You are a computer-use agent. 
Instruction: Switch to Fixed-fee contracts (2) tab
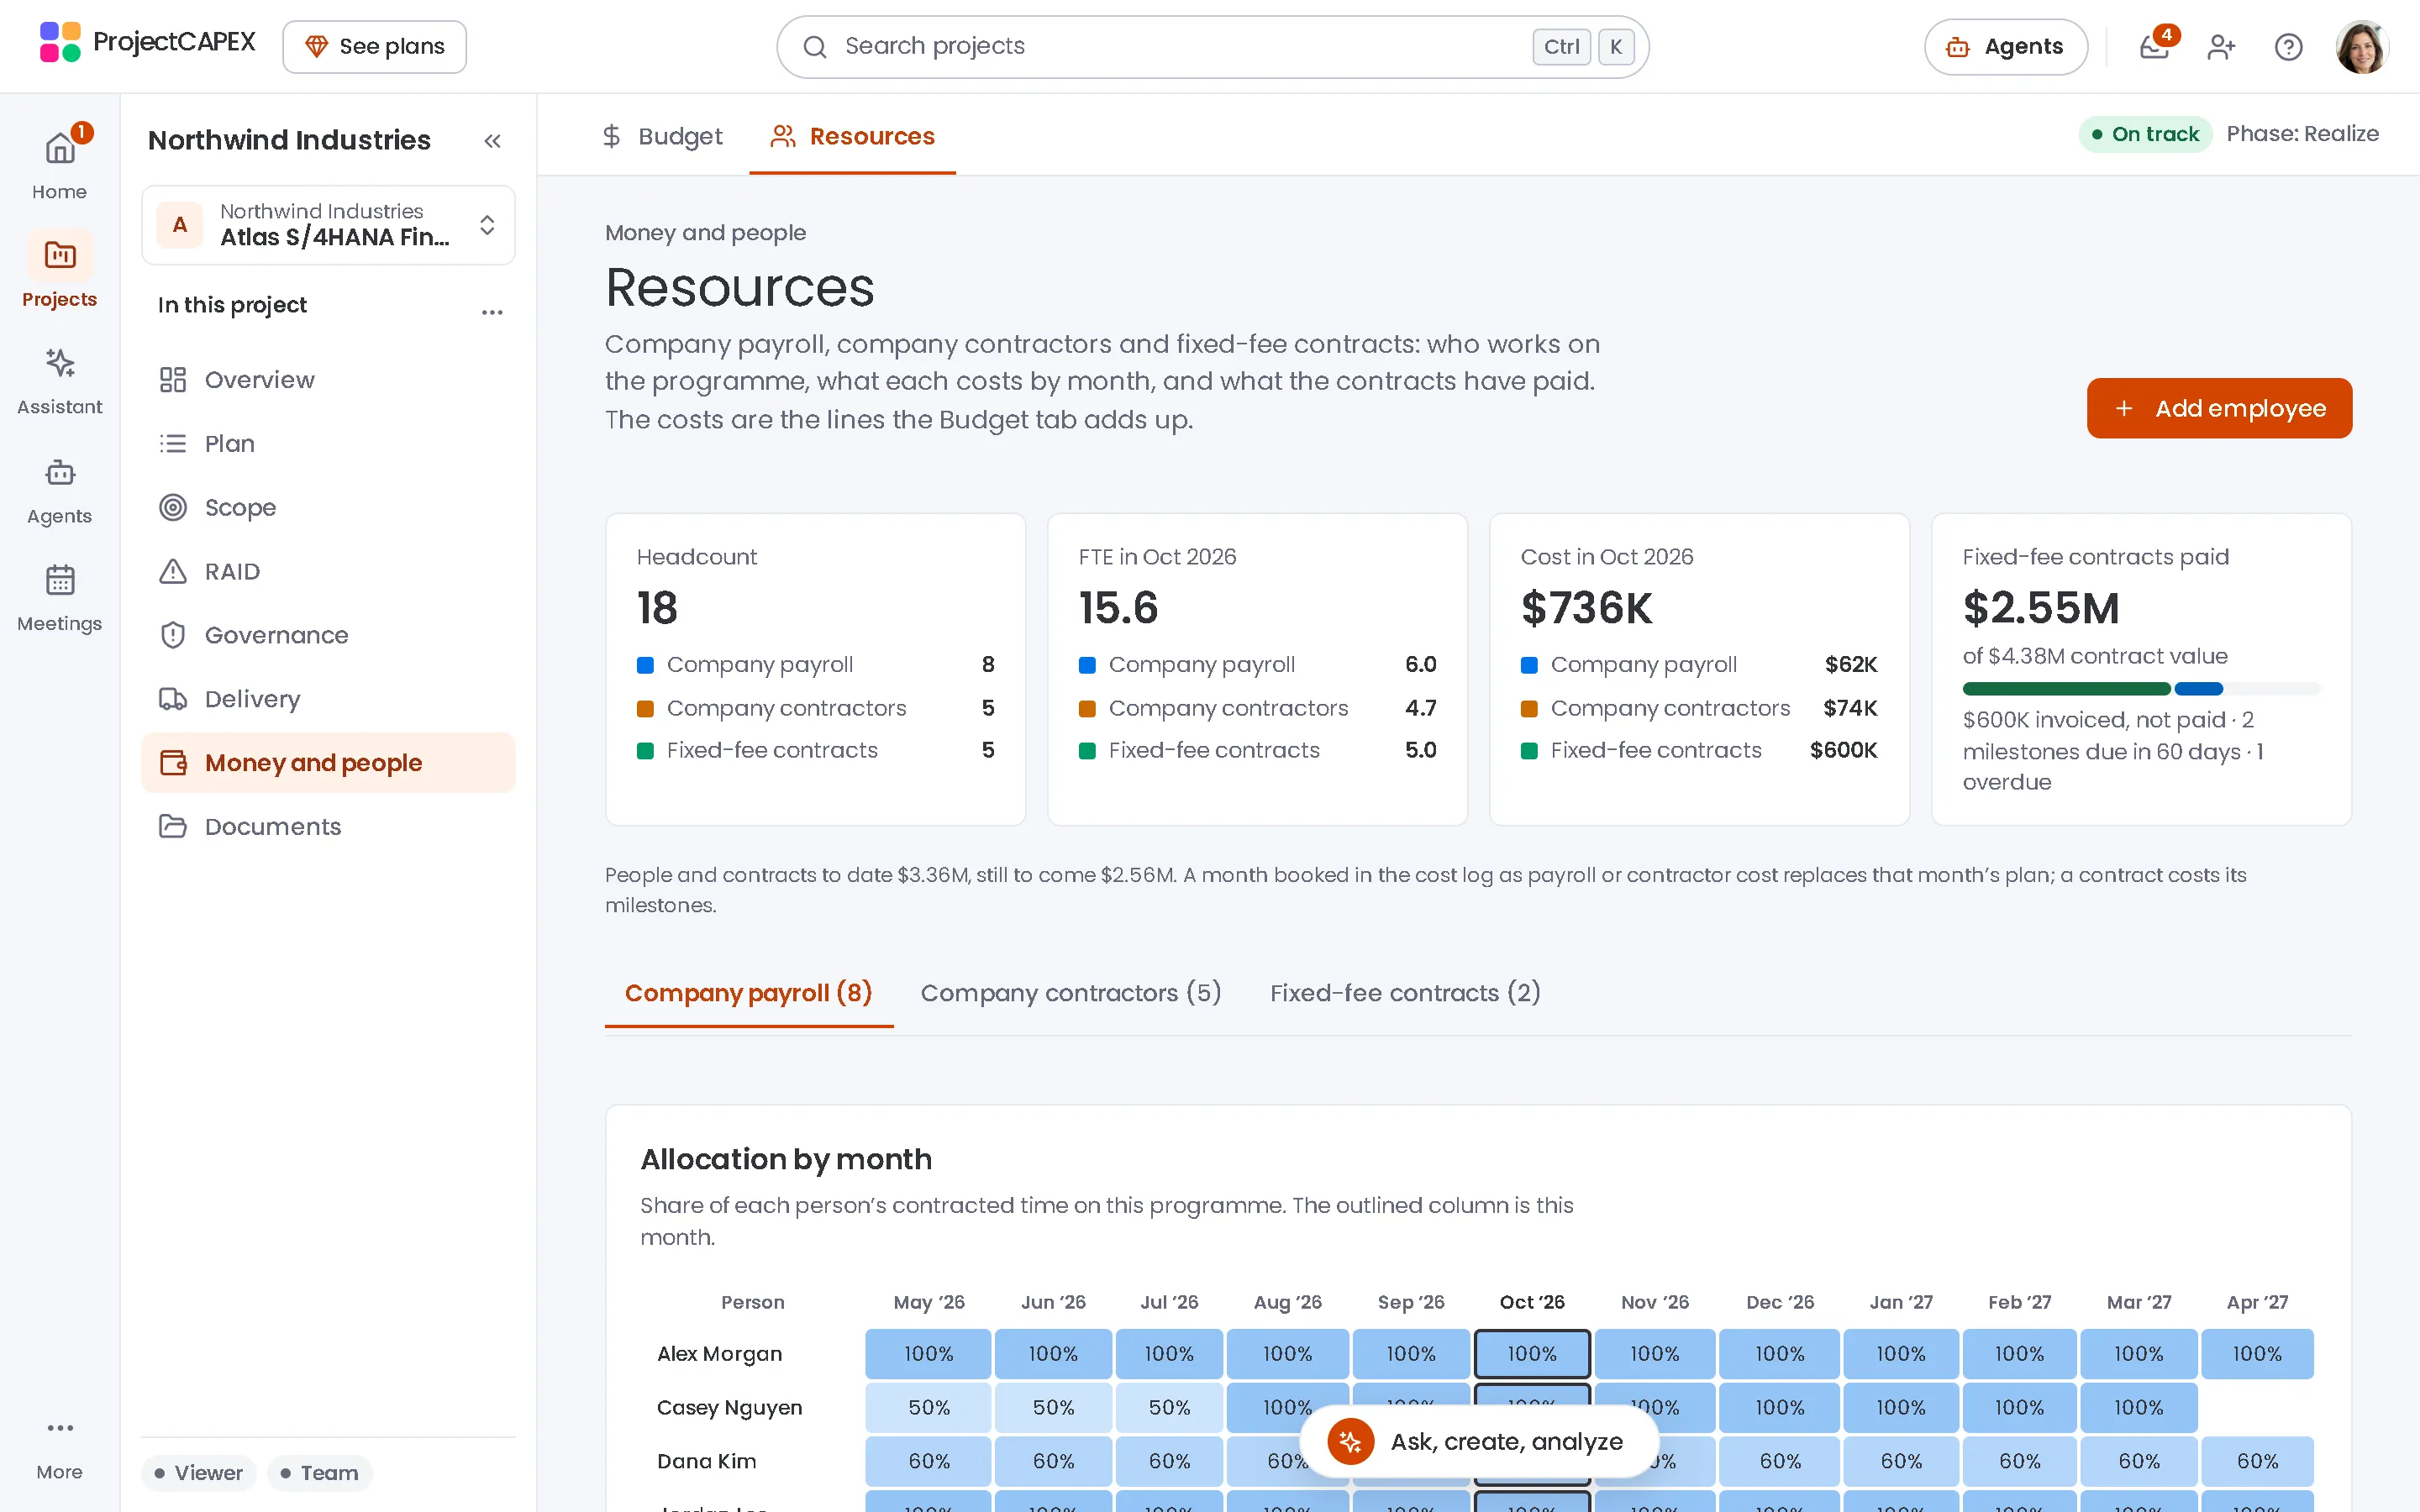(x=1405, y=993)
